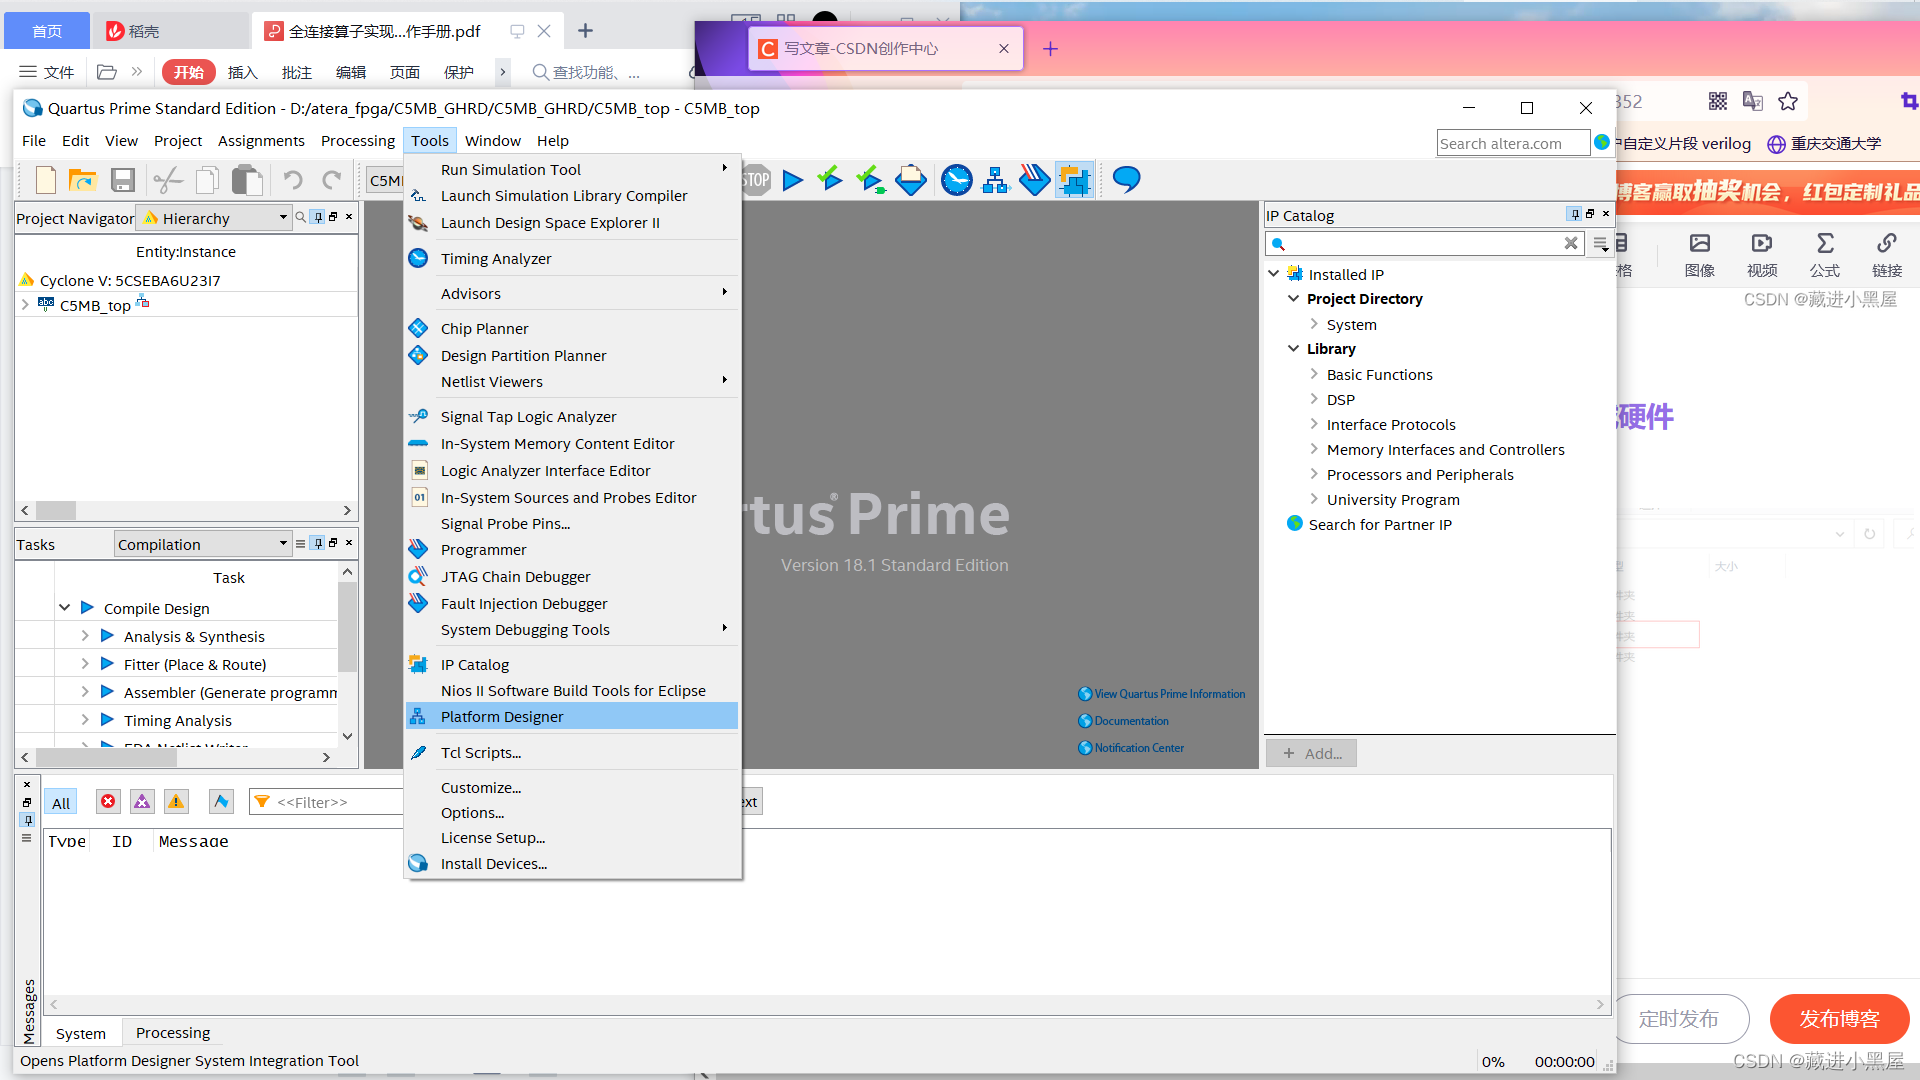Image resolution: width=1920 pixels, height=1080 pixels.
Task: Toggle the pin on IP Catalog panel
Action: [1575, 214]
